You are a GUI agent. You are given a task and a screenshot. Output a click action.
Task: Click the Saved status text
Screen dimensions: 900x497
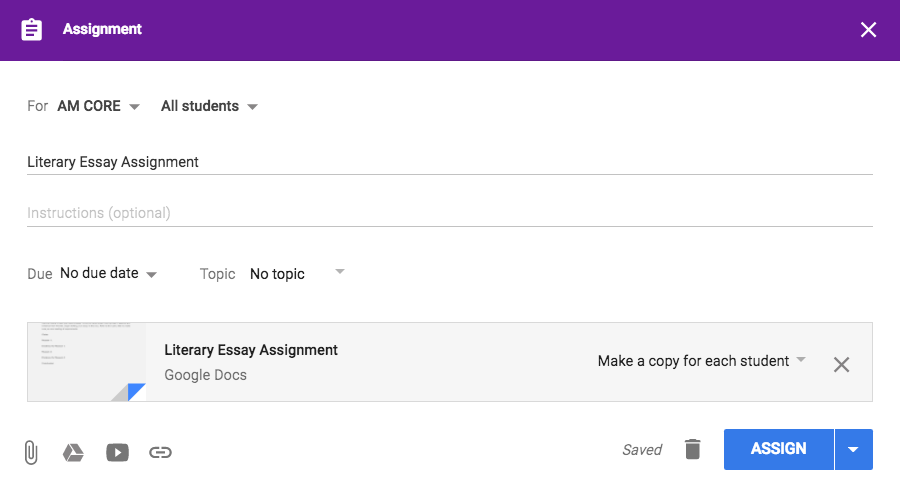click(x=641, y=450)
